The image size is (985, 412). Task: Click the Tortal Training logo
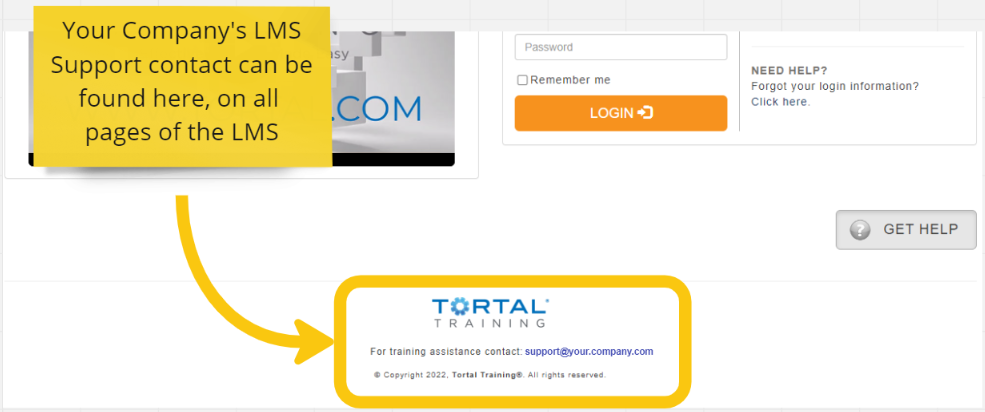pos(491,312)
